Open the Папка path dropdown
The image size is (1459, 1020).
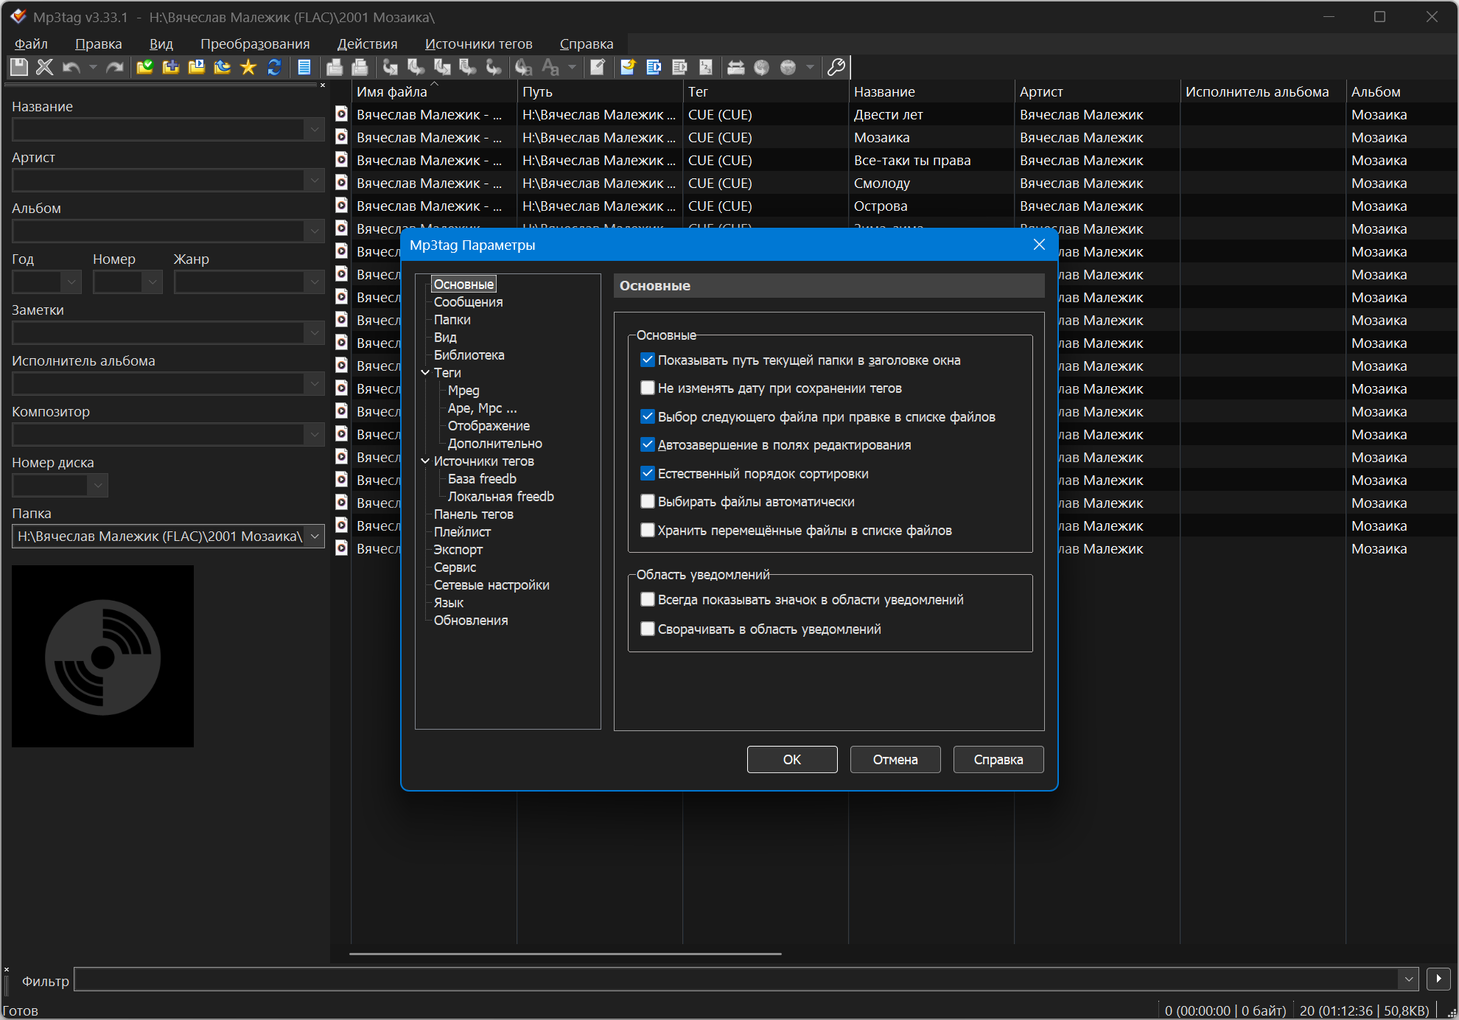click(314, 537)
